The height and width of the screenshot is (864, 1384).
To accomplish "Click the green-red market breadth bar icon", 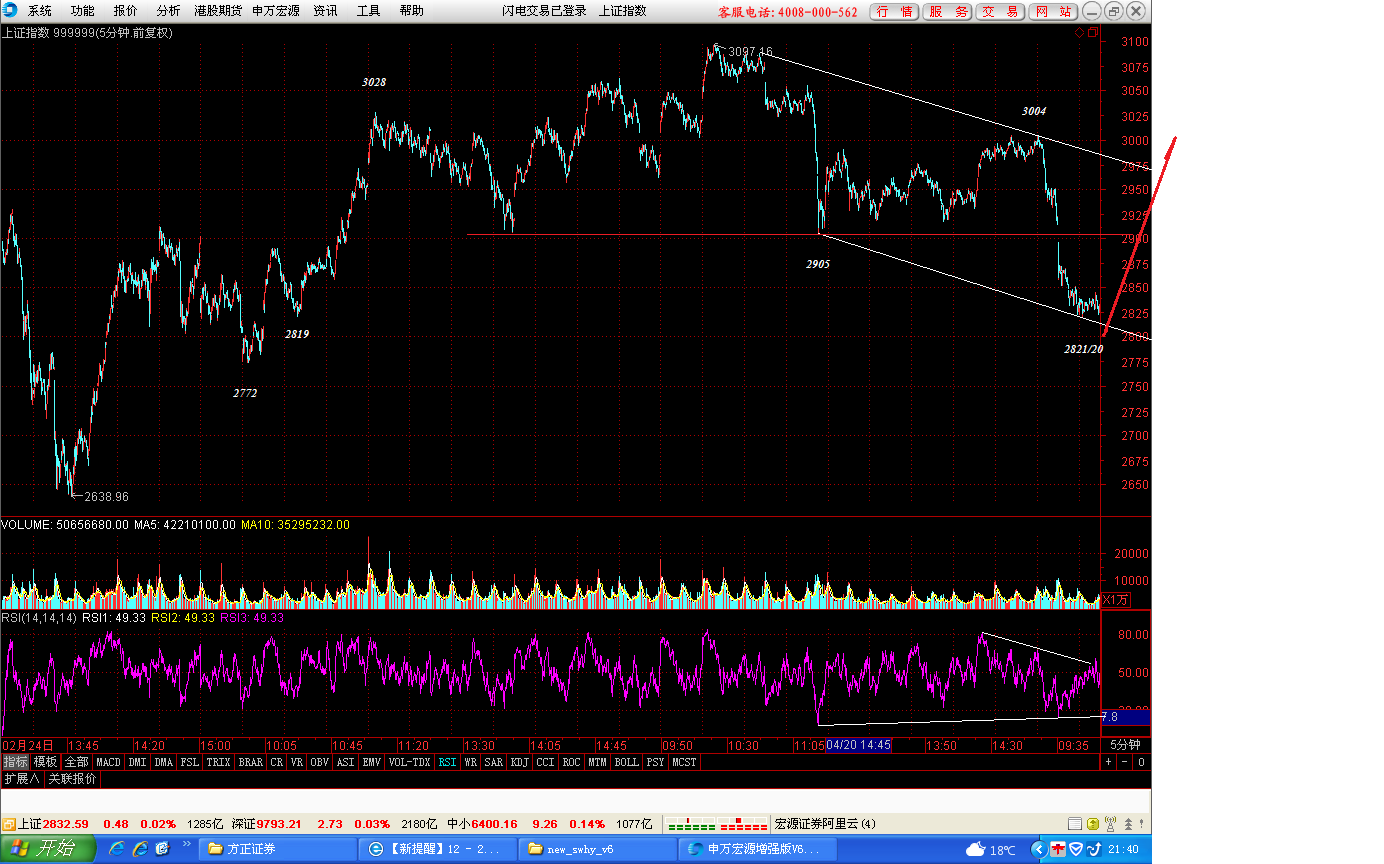I will point(717,824).
